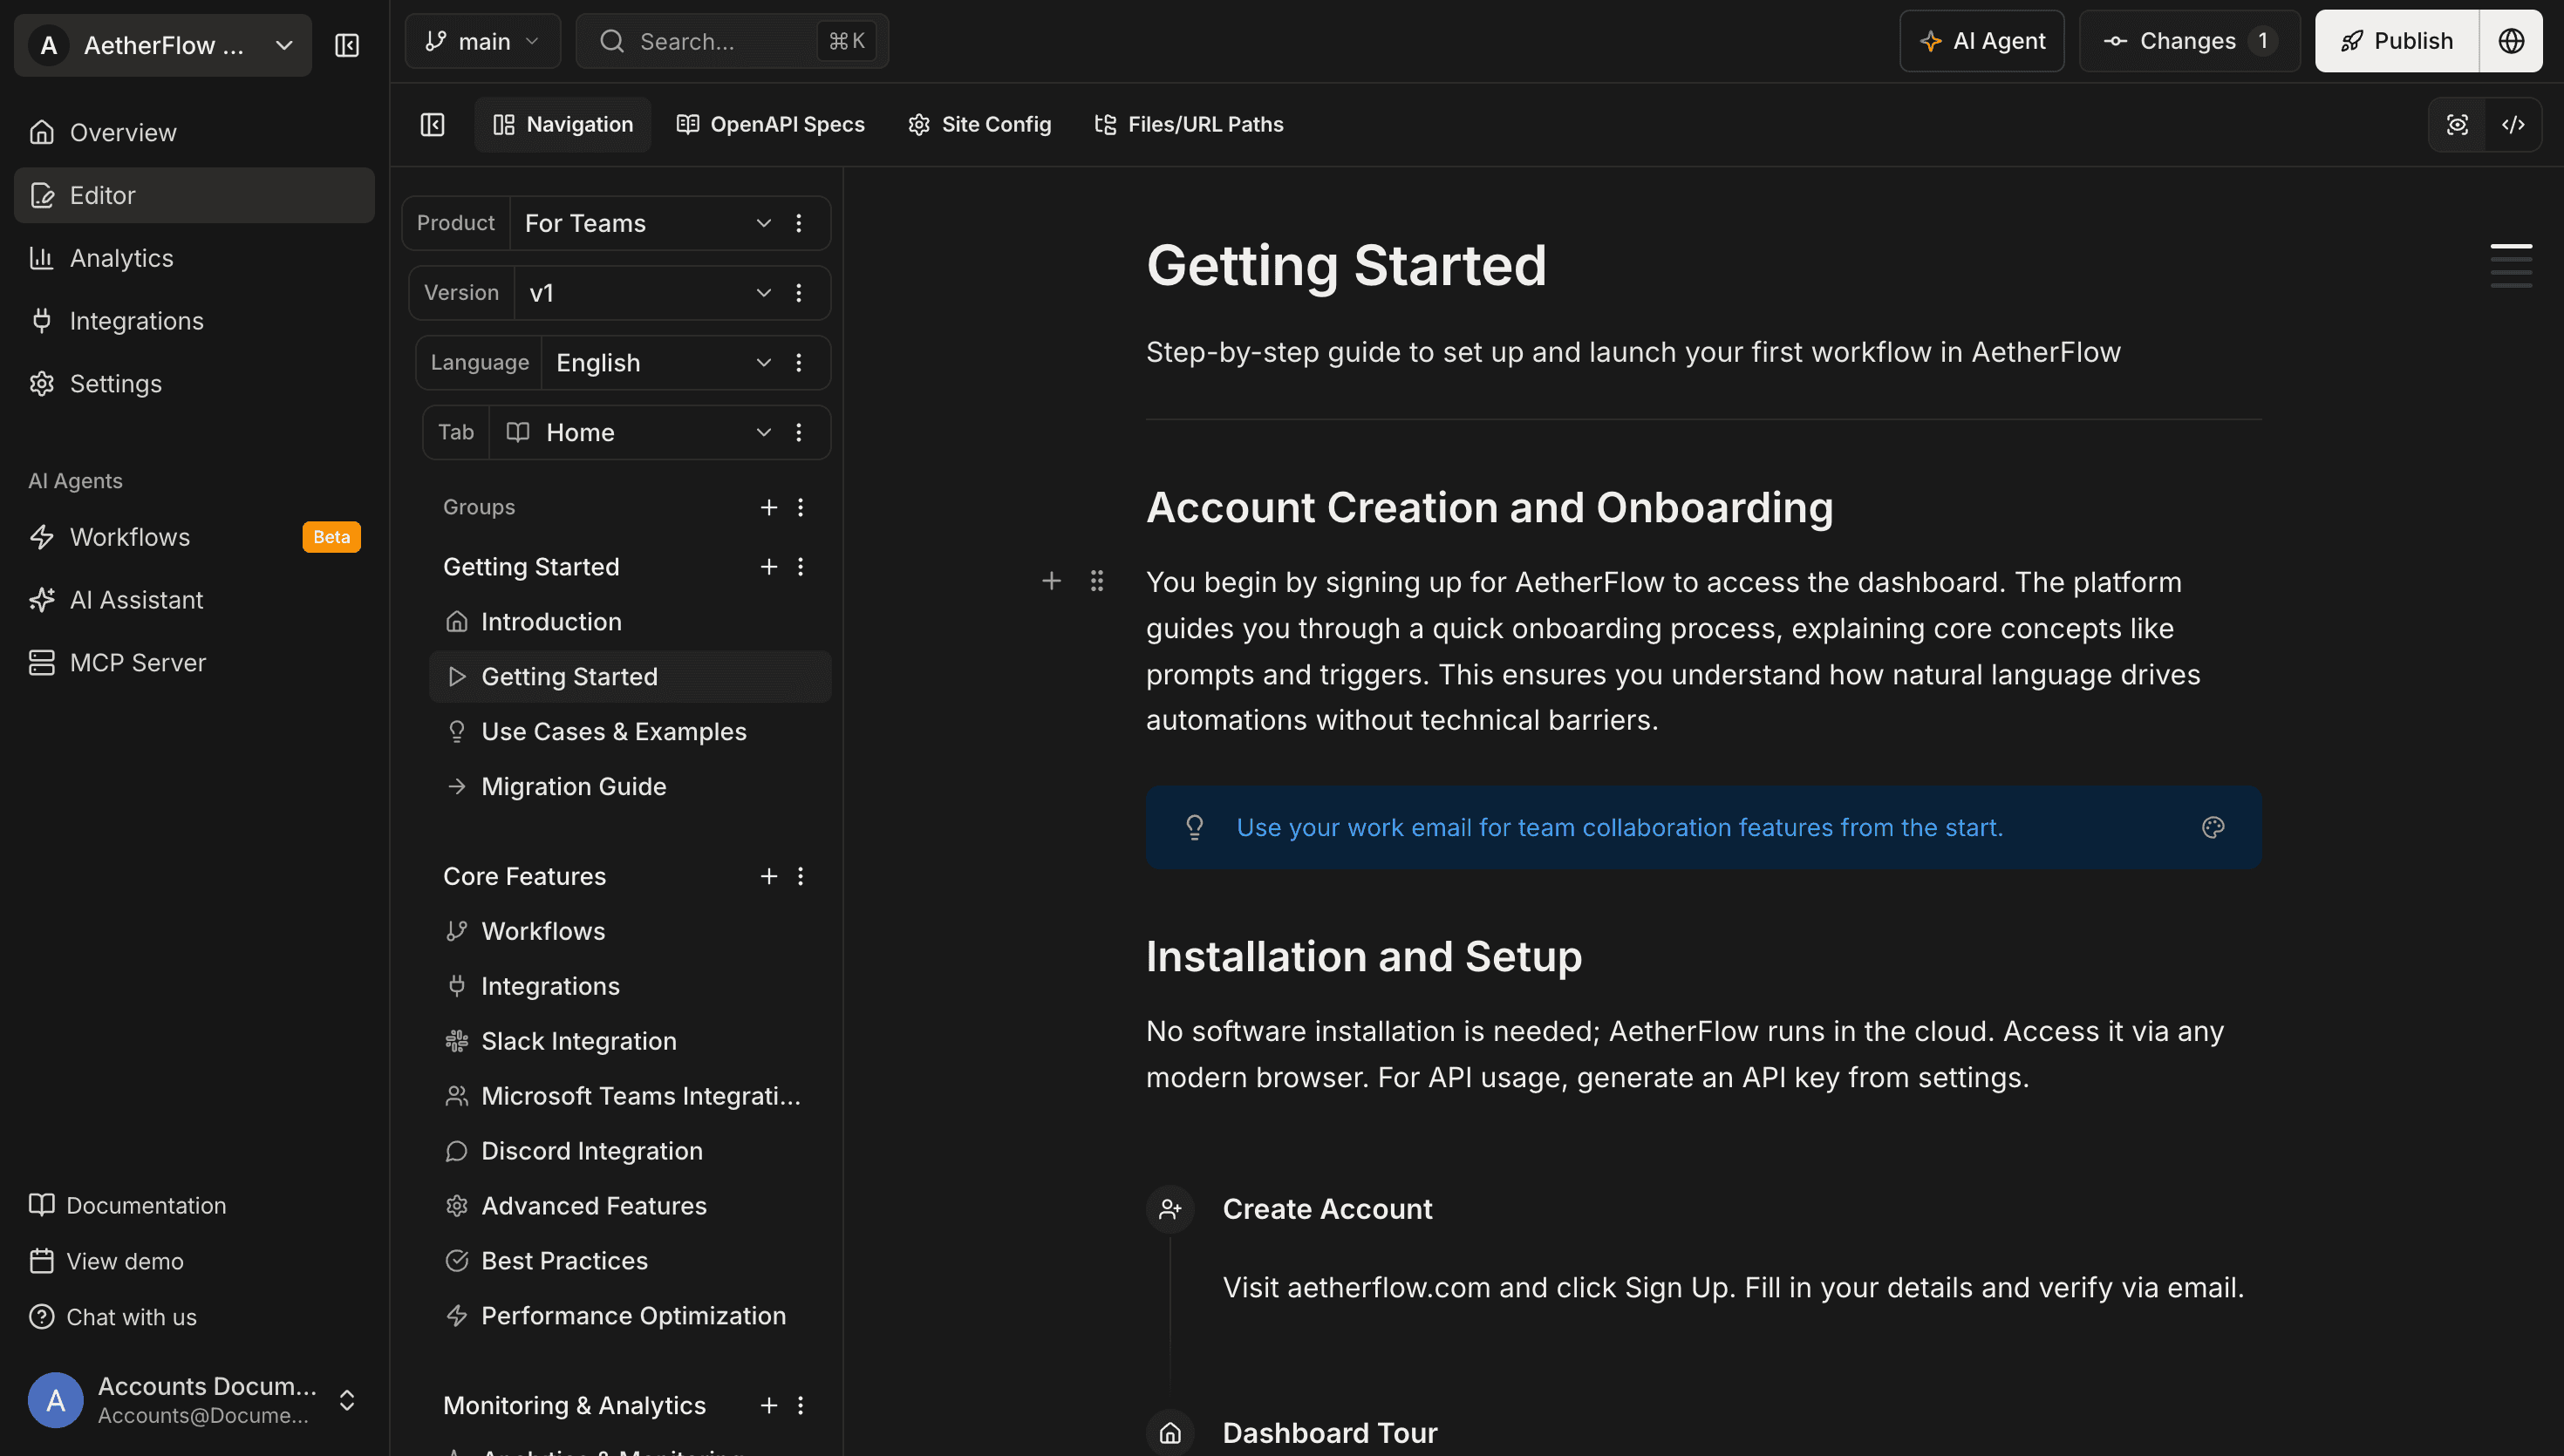Click the AetherFlow workspace avatar icon

click(x=48, y=45)
